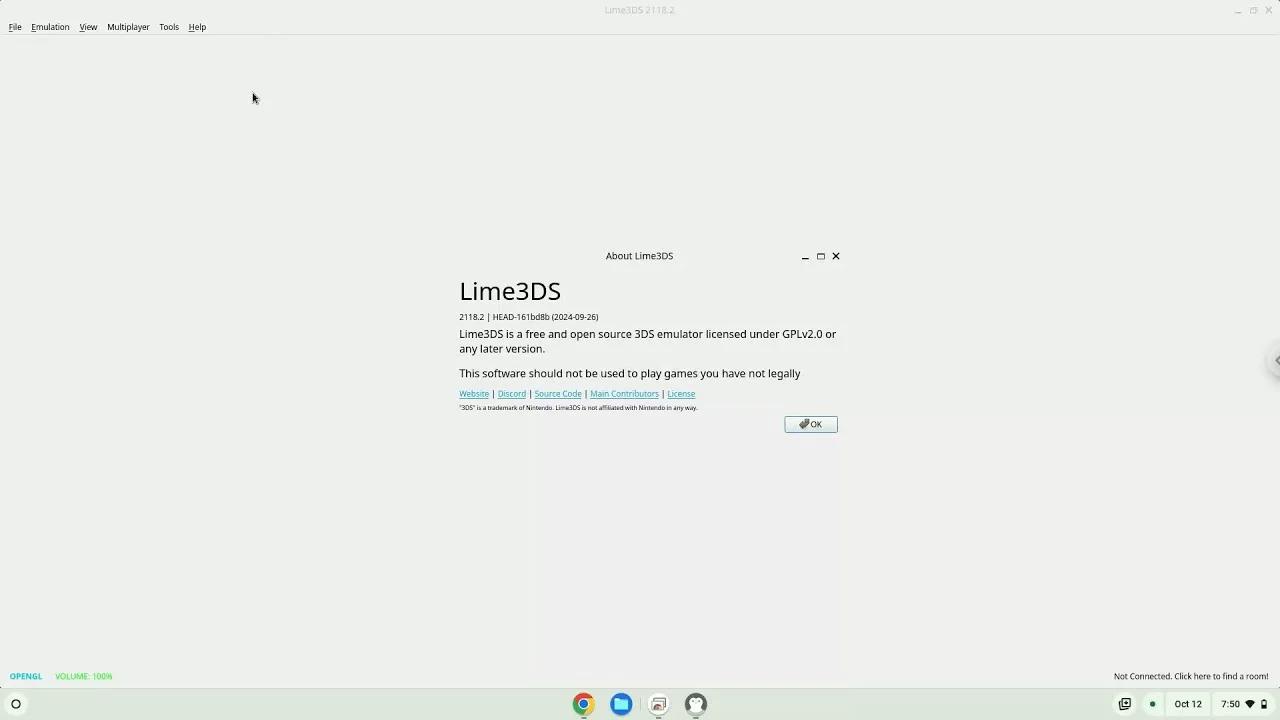
Task: Open the Main Contributors link
Action: click(x=624, y=394)
